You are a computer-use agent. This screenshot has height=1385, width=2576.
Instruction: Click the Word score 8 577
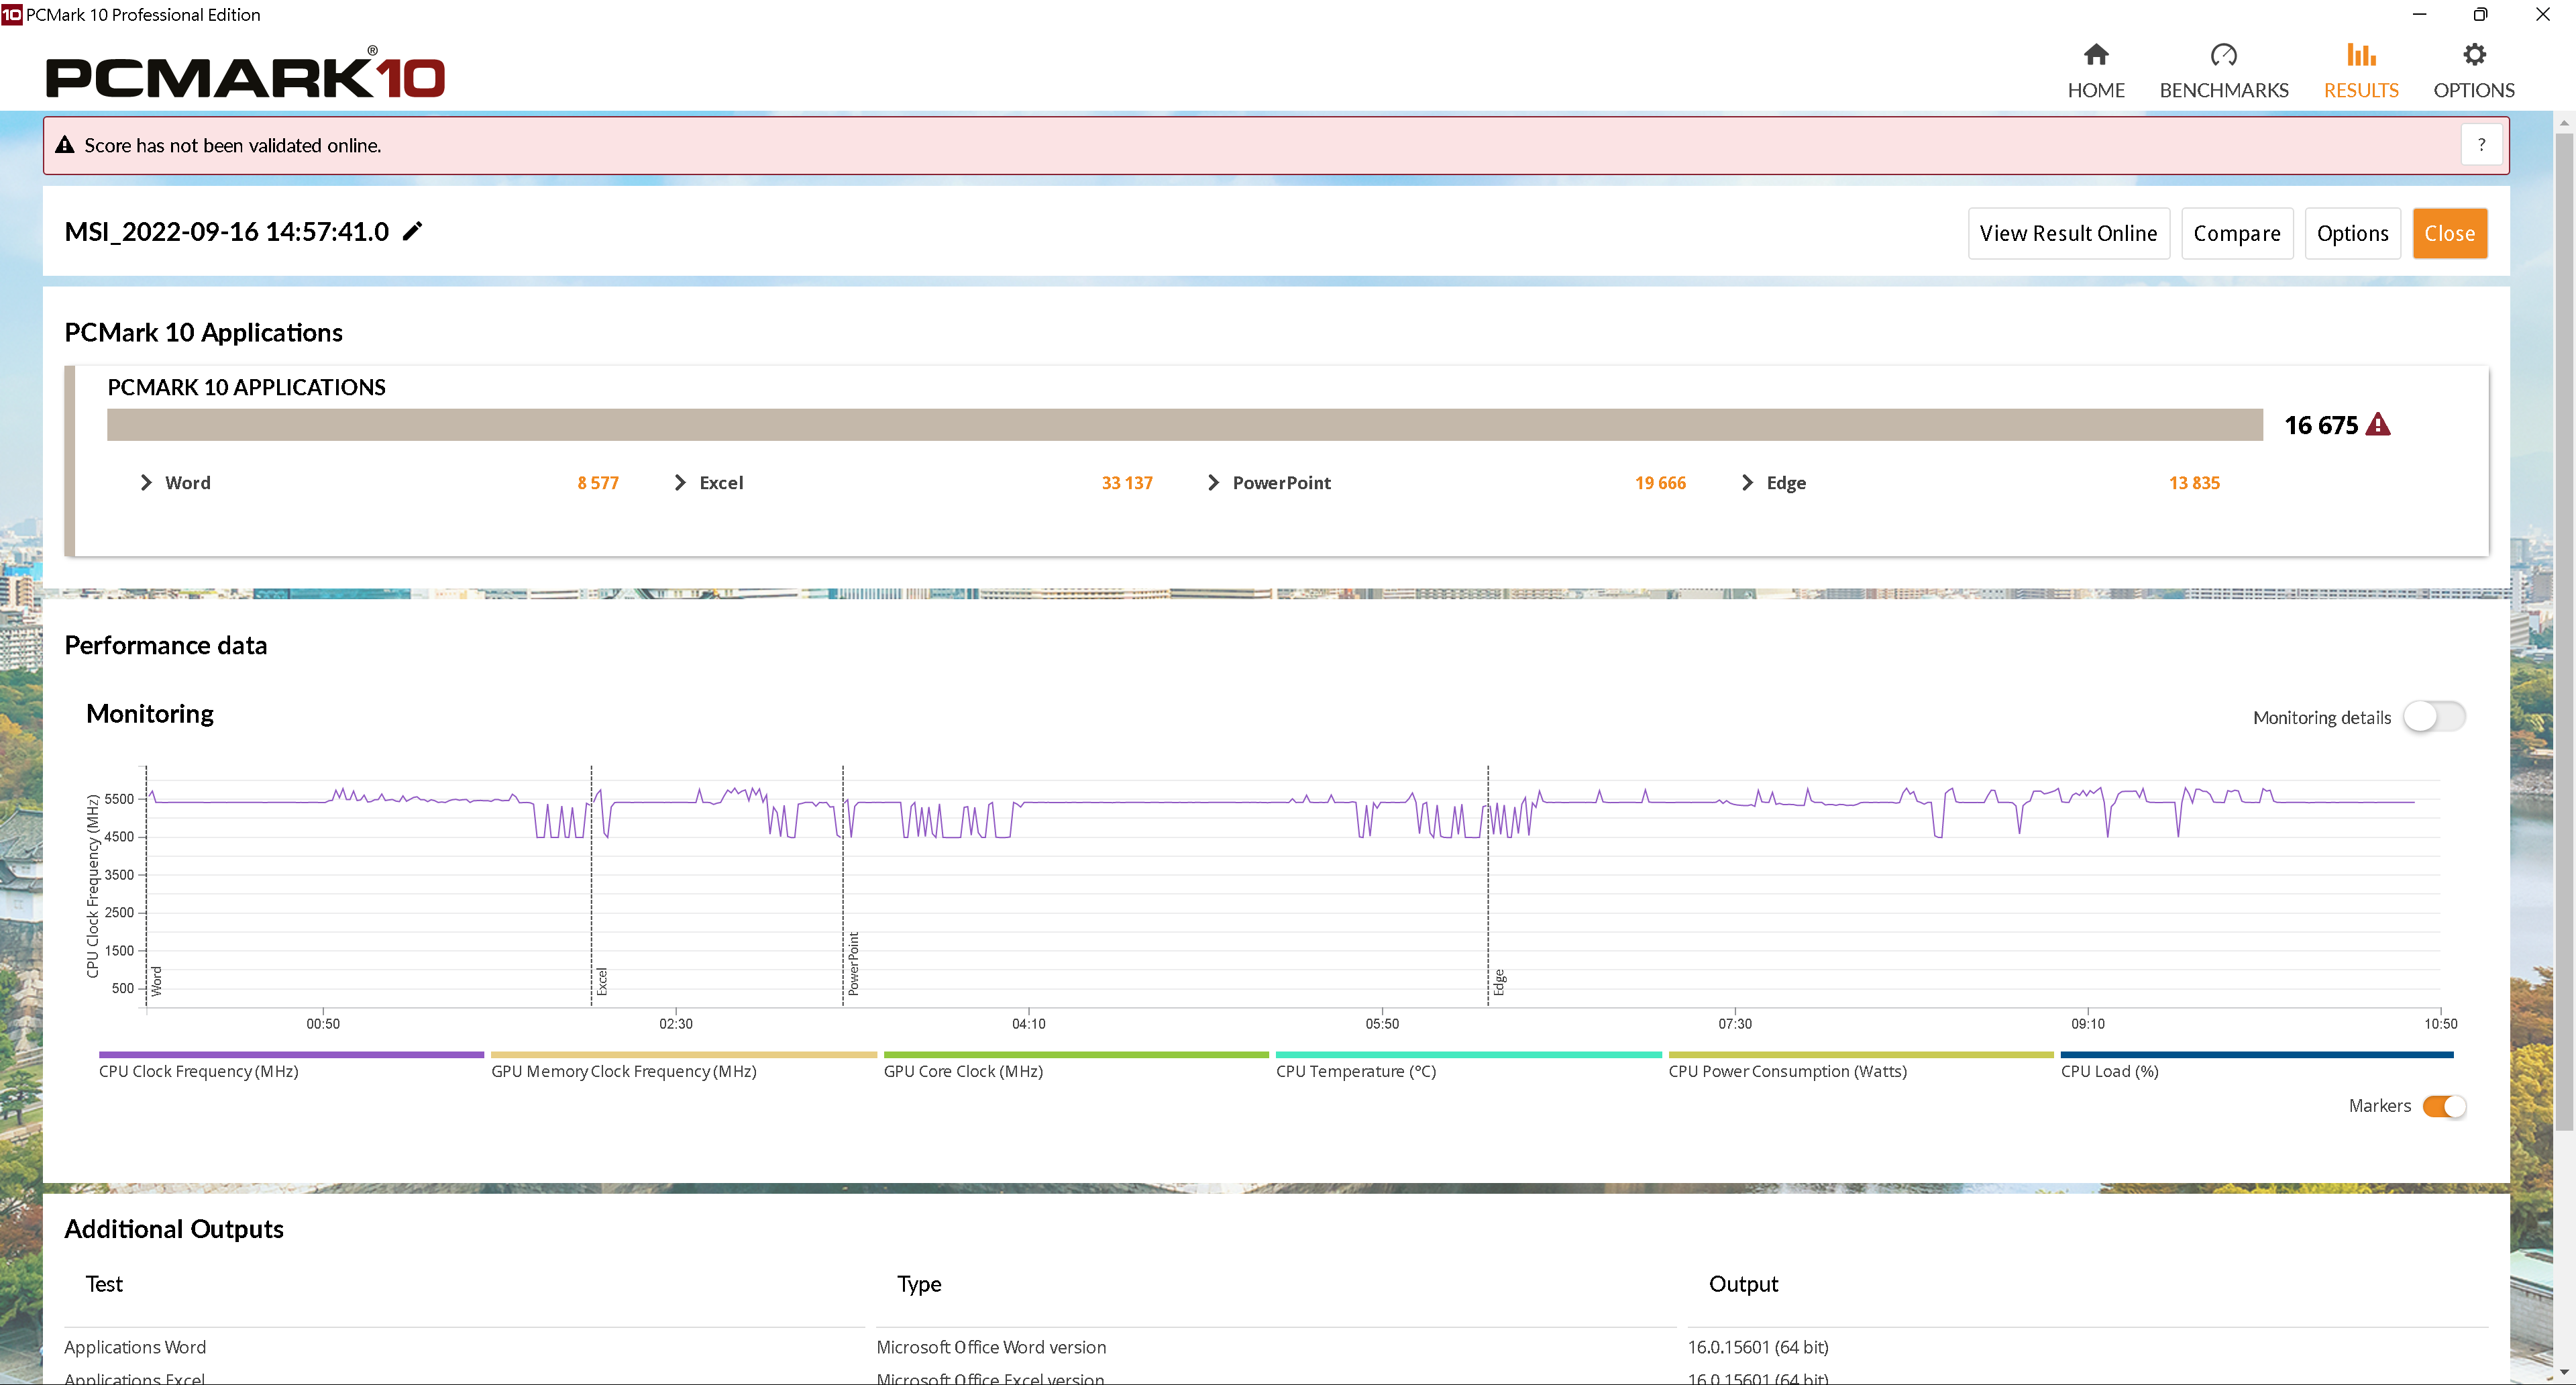click(x=597, y=483)
